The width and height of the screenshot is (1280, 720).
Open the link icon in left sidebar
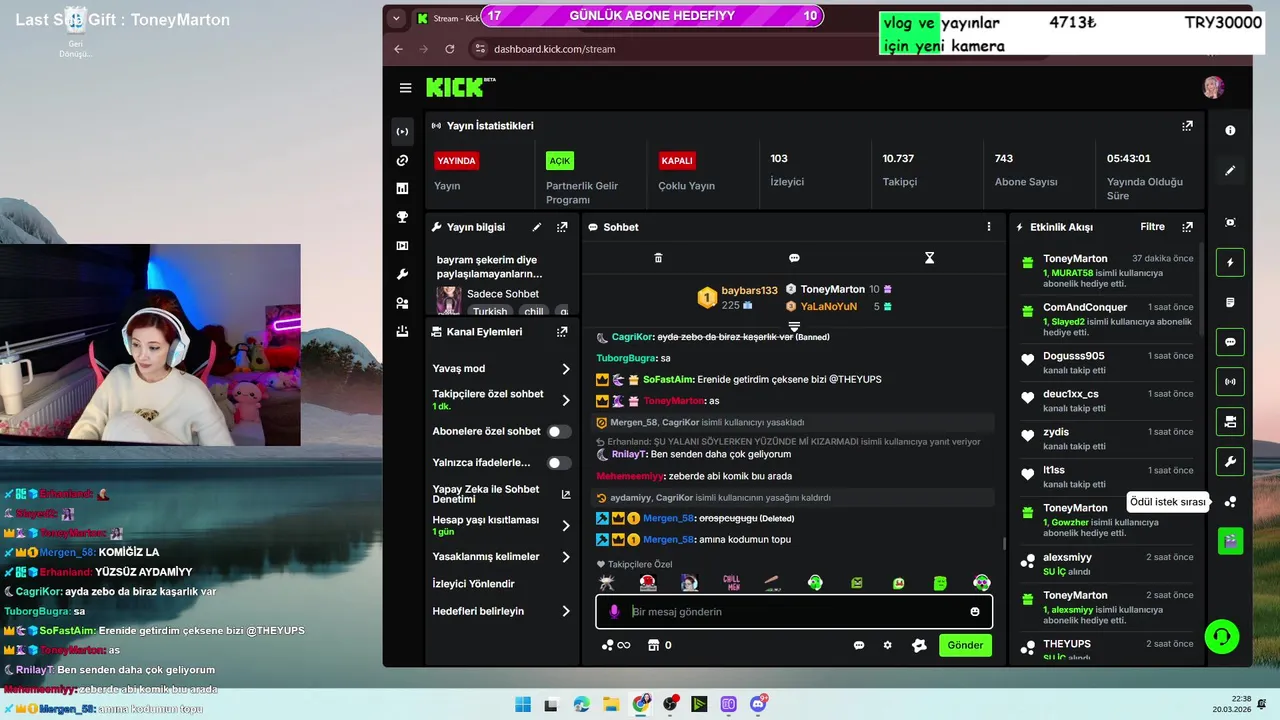(x=402, y=160)
